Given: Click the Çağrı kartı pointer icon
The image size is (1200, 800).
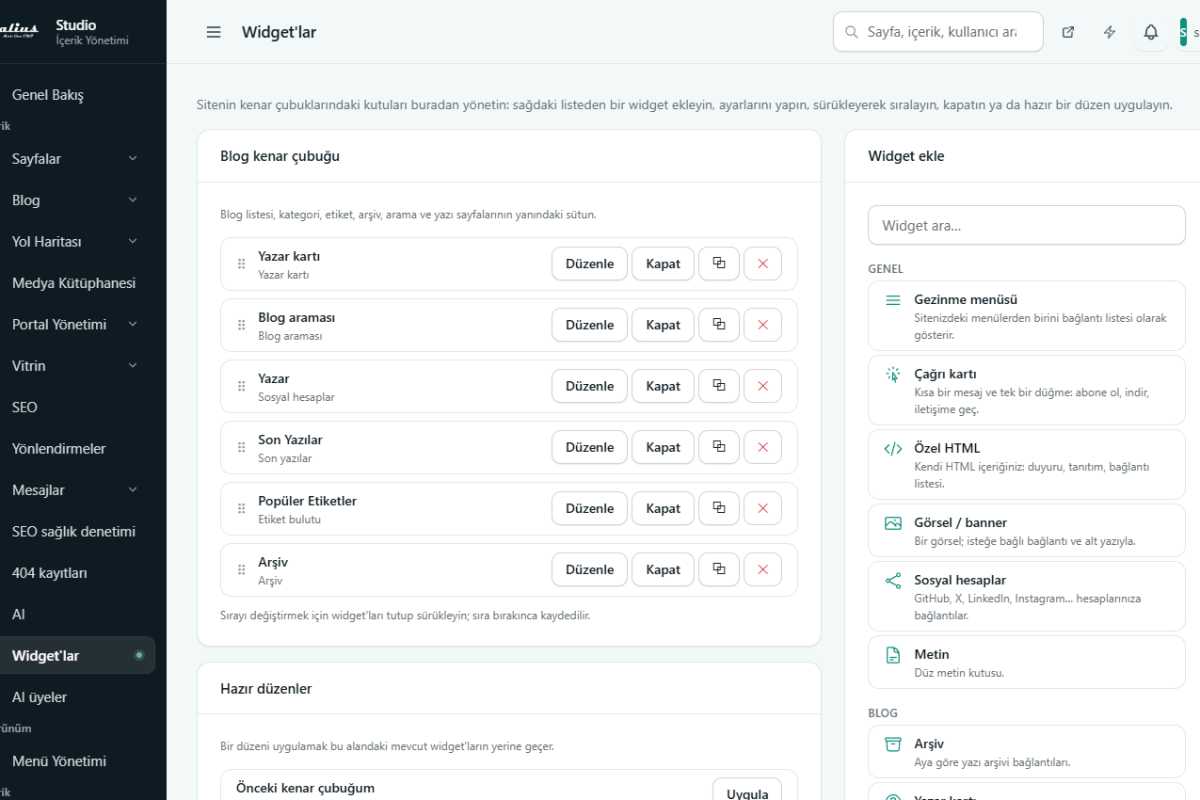Looking at the screenshot, I should click(893, 375).
